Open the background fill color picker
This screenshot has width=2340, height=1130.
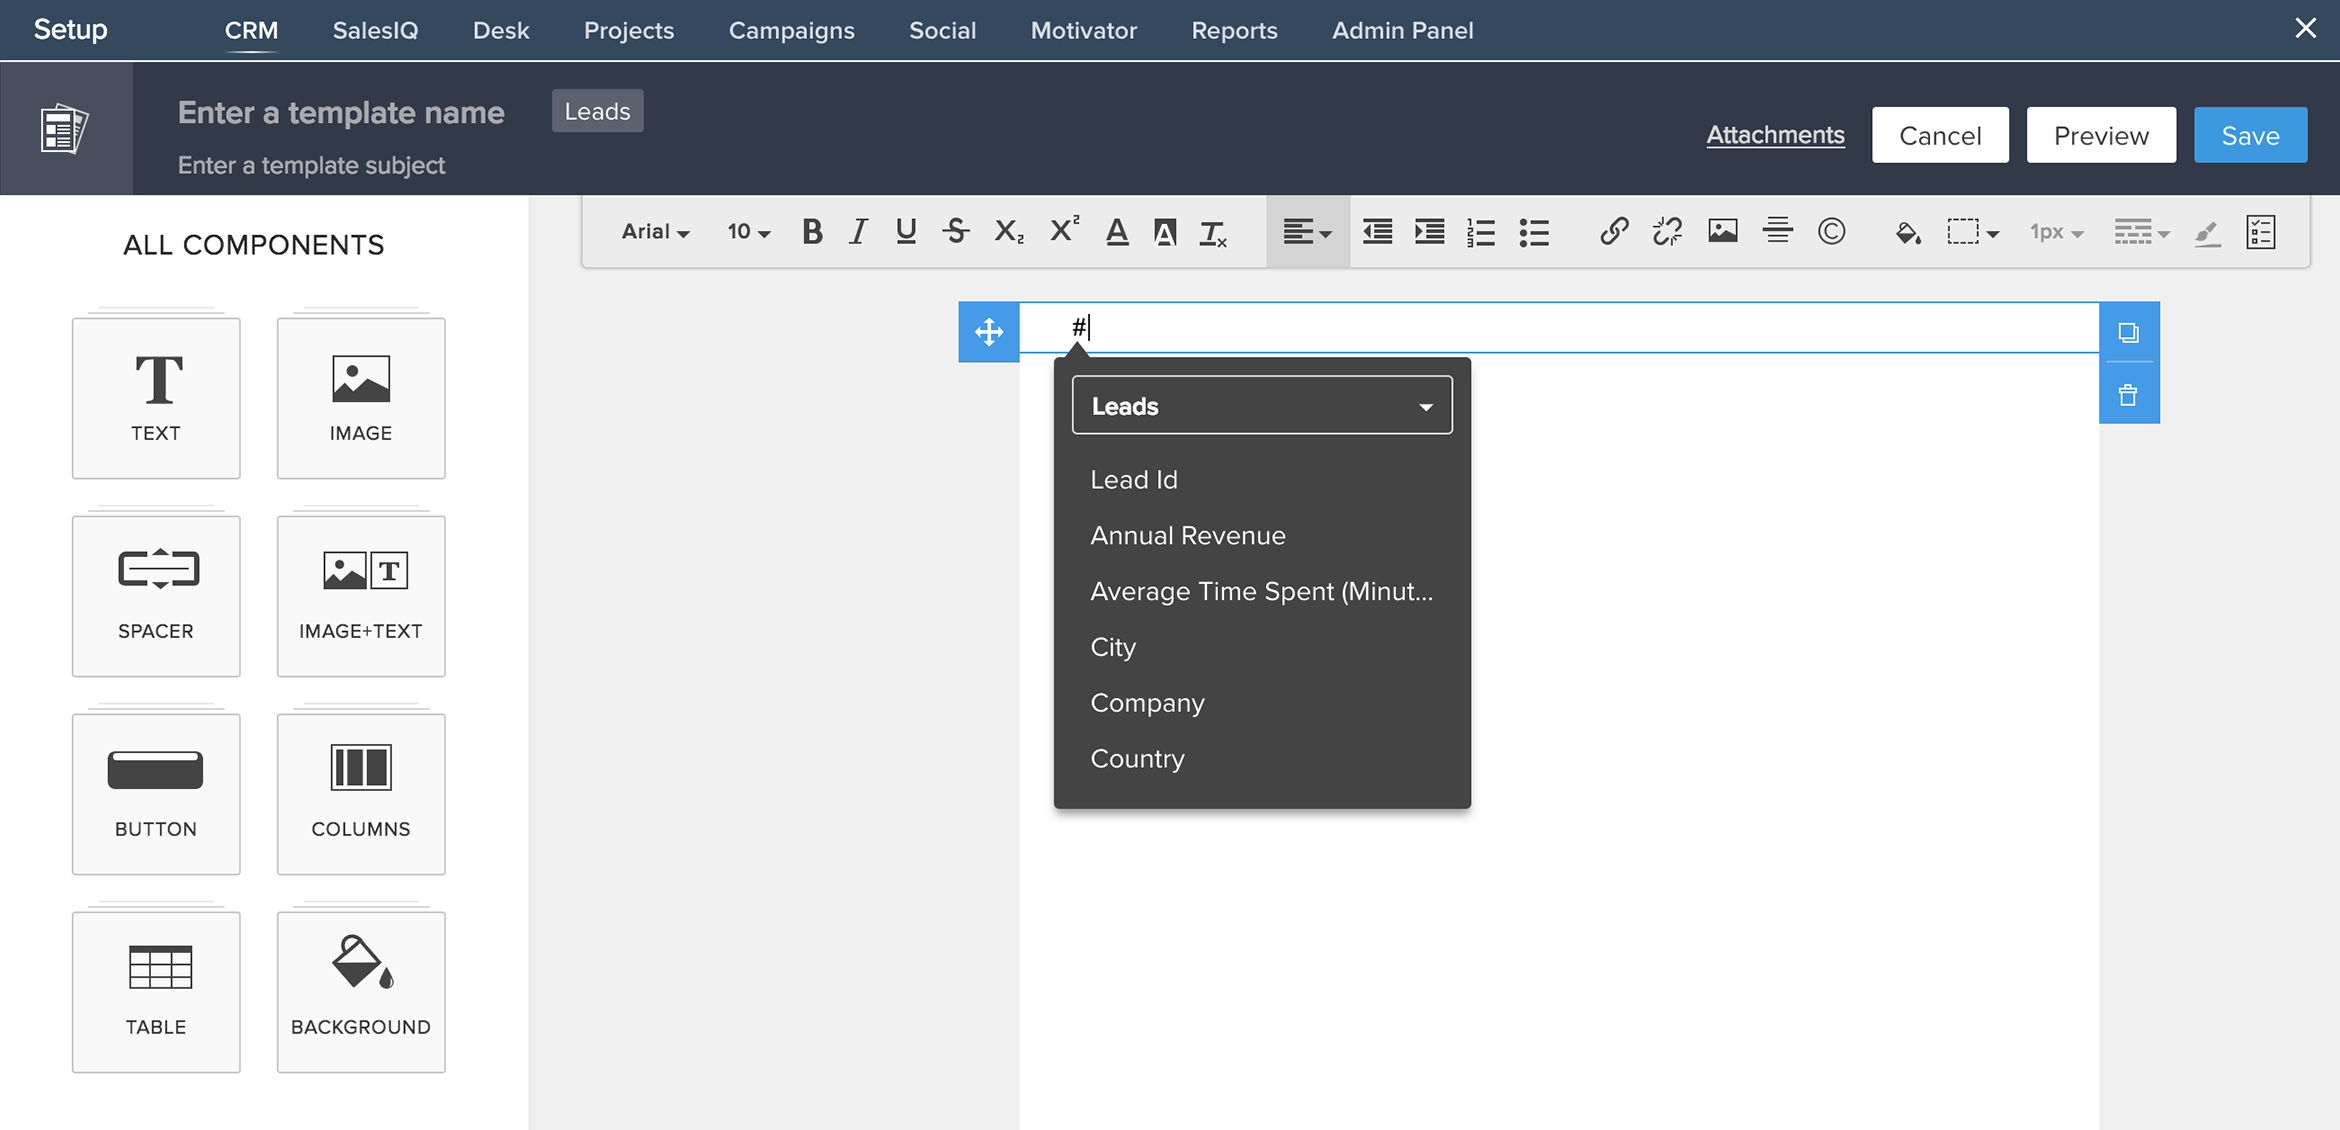1907,232
